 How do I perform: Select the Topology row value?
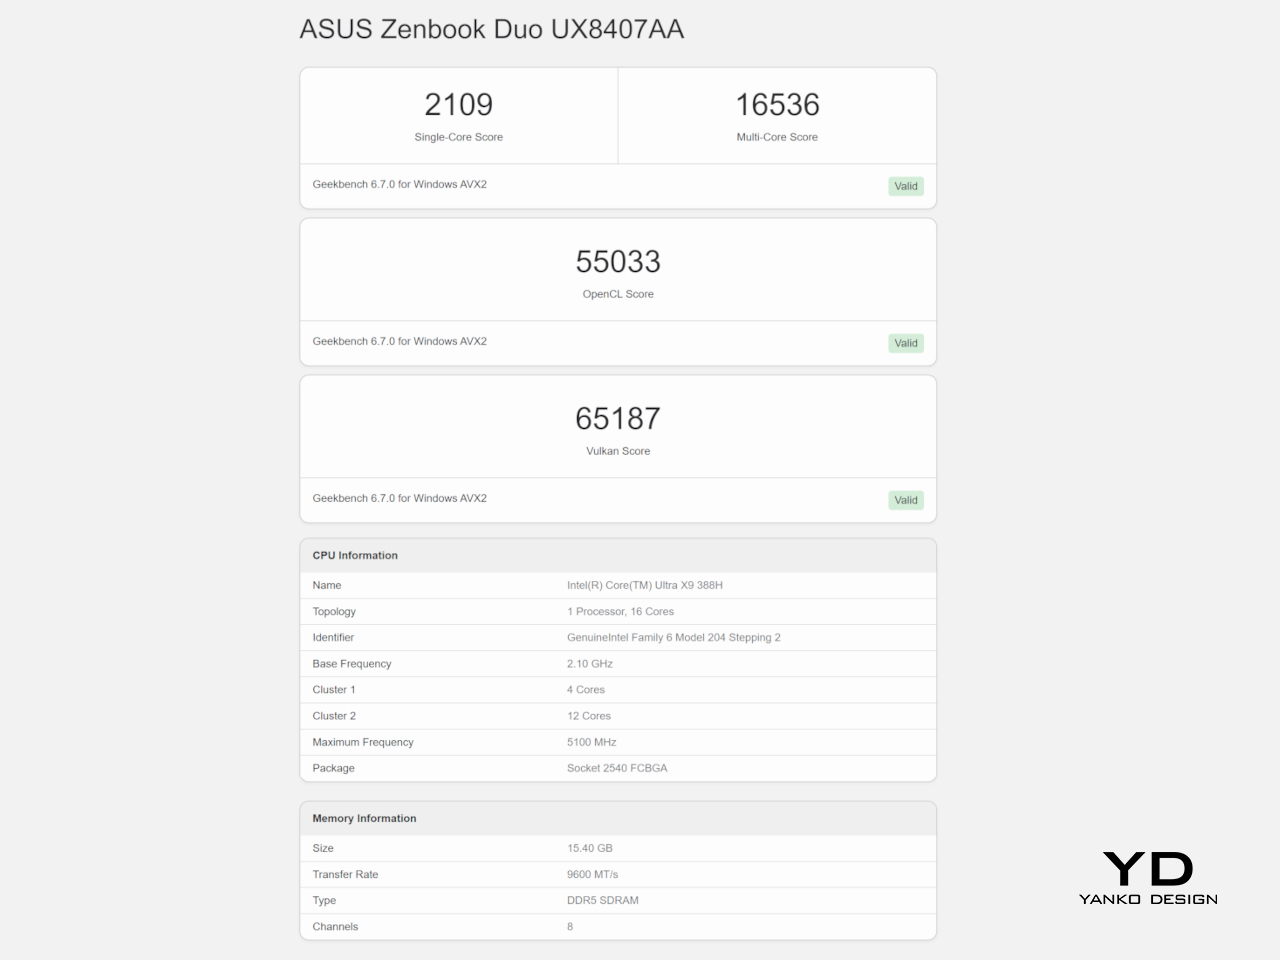(620, 611)
